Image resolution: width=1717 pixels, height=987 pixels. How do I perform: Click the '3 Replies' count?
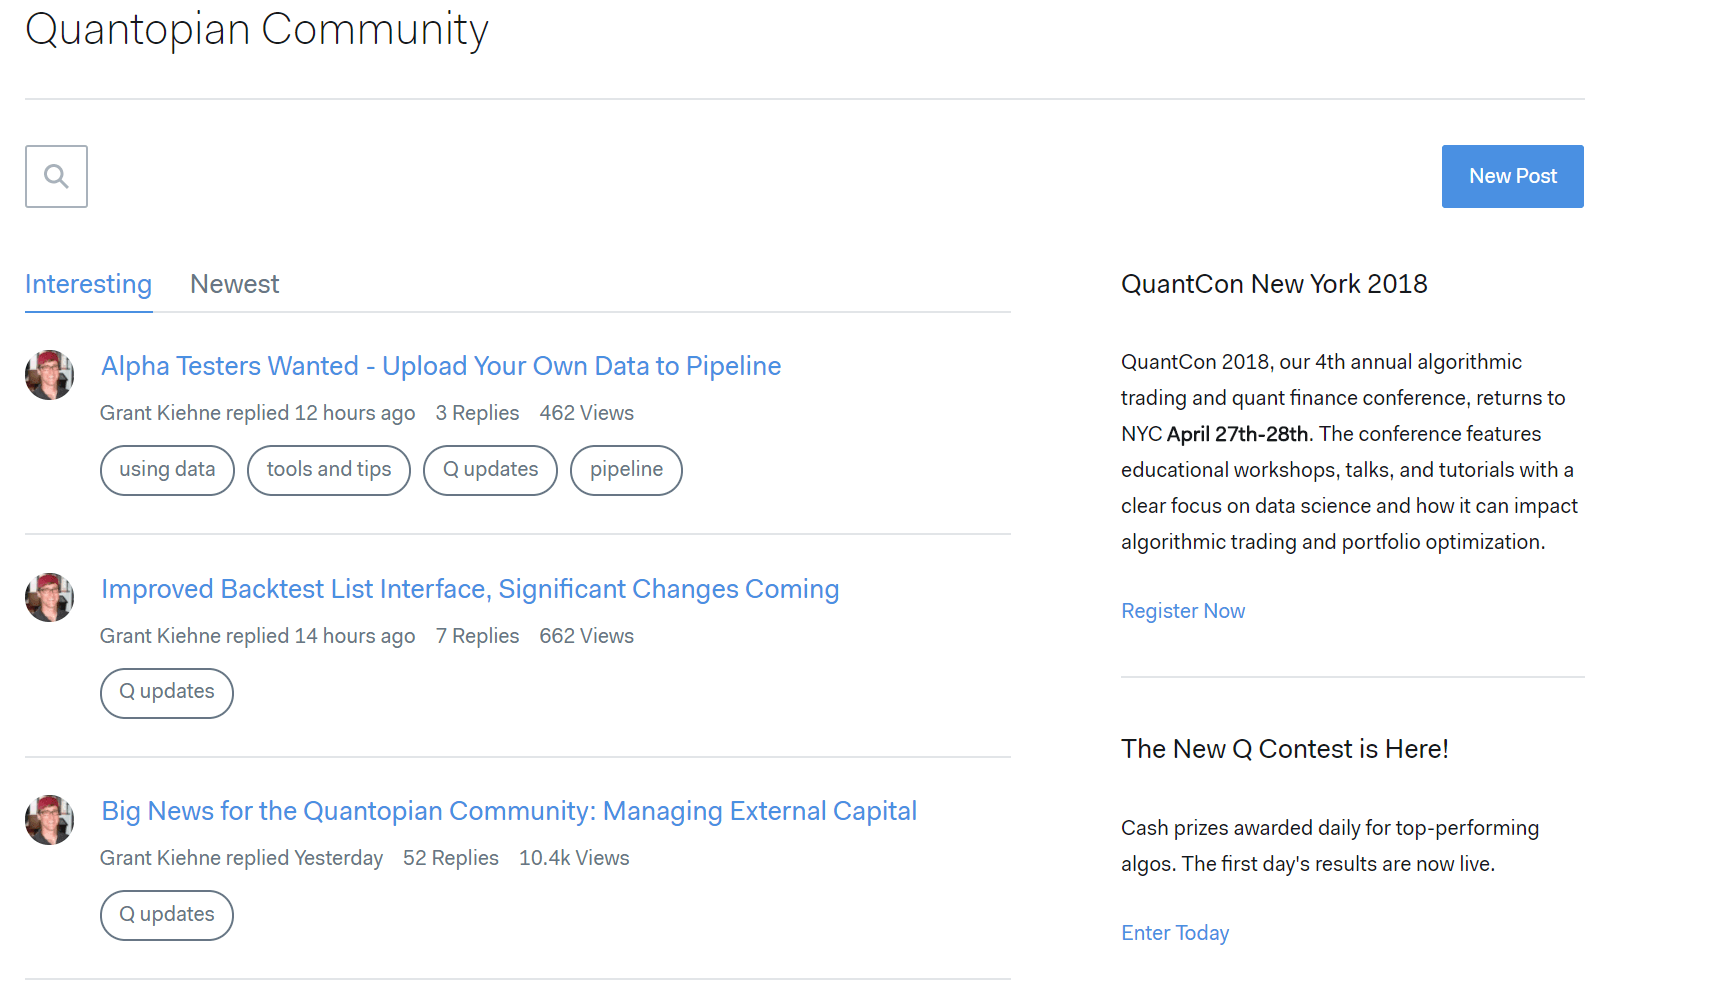477,413
